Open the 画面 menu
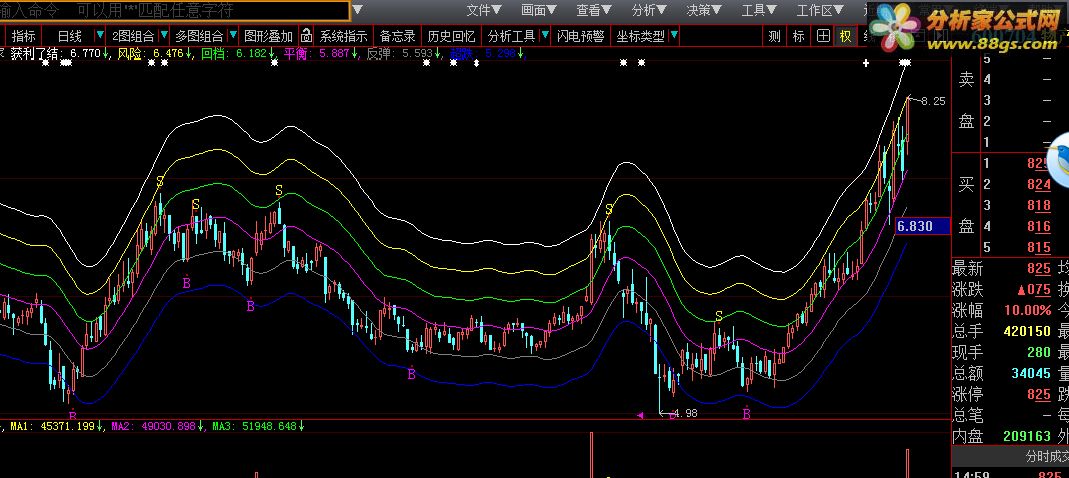 click(539, 10)
